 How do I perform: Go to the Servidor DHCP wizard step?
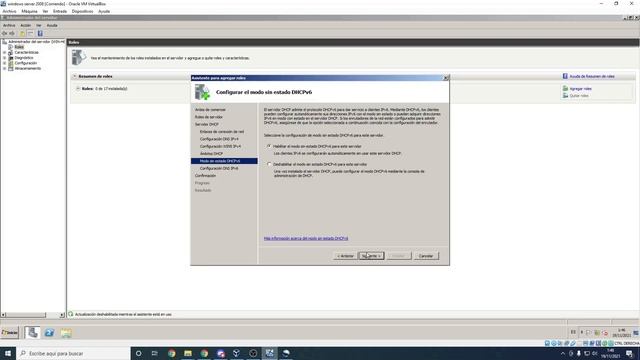tap(207, 124)
